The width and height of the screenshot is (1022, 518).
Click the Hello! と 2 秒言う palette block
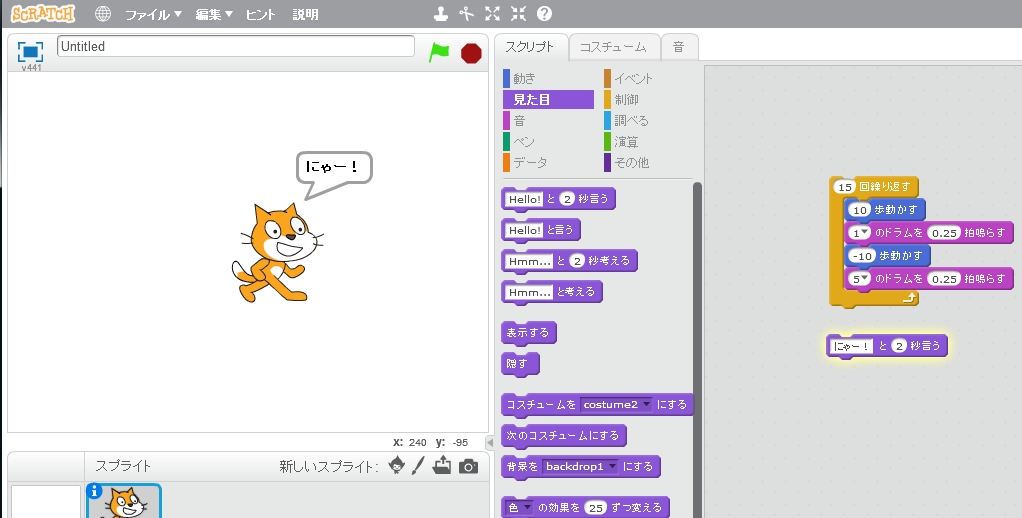pos(558,199)
